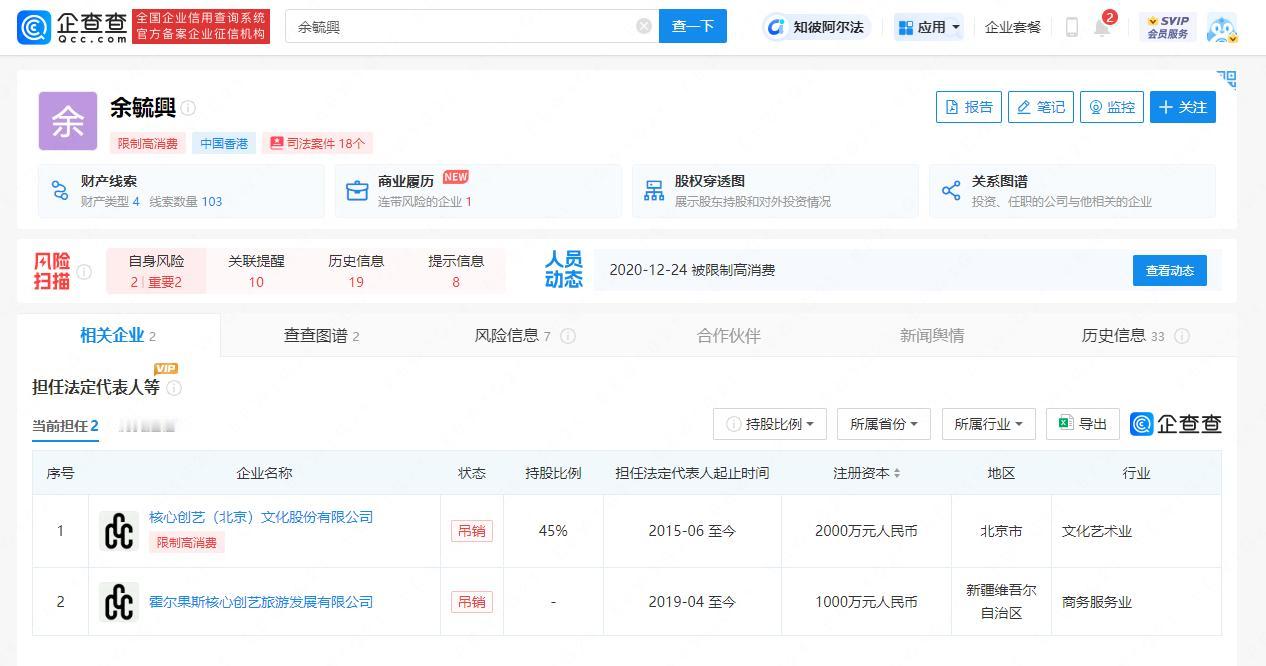Click the mobile phone icon
Image resolution: width=1266 pixels, height=666 pixels.
coord(1071,27)
